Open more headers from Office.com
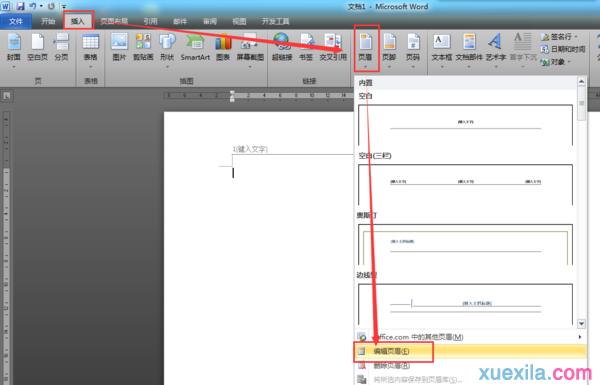Viewport: 600px width, 385px height. [470, 337]
